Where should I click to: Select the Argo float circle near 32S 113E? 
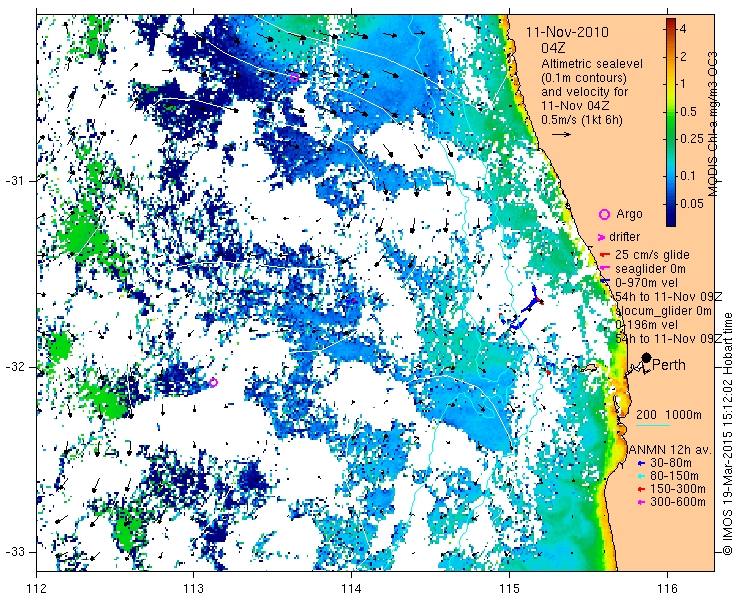point(213,382)
